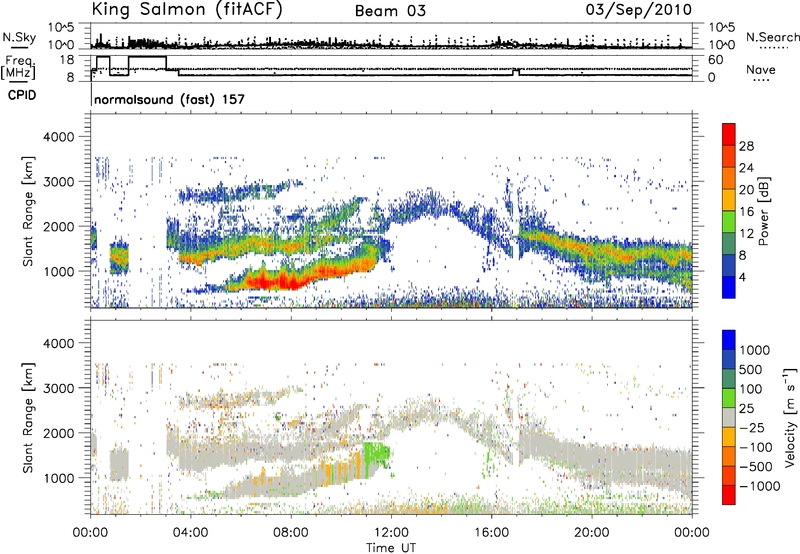Image resolution: width=800 pixels, height=554 pixels.
Task: Click the 'Velocity [m s⁻¹]' color bar label
Action: (x=790, y=417)
